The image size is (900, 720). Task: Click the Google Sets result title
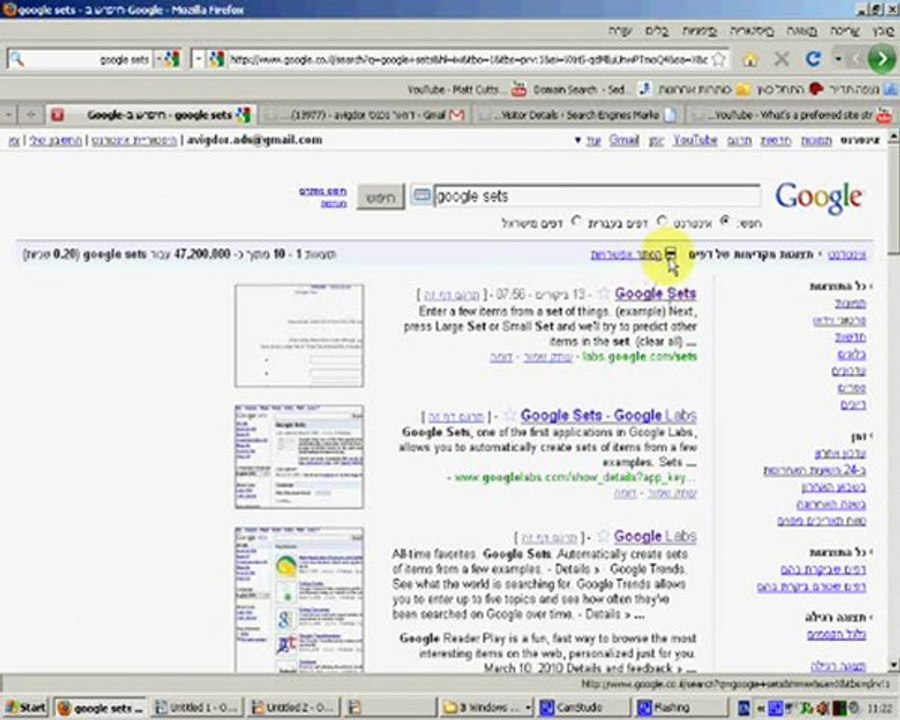(655, 293)
